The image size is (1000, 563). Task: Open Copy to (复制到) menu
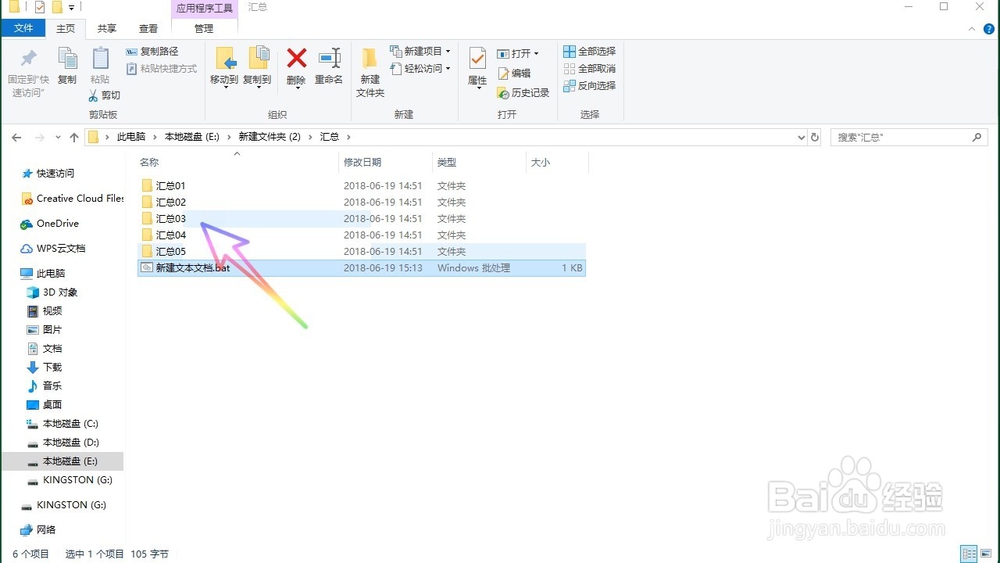pyautogui.click(x=258, y=67)
